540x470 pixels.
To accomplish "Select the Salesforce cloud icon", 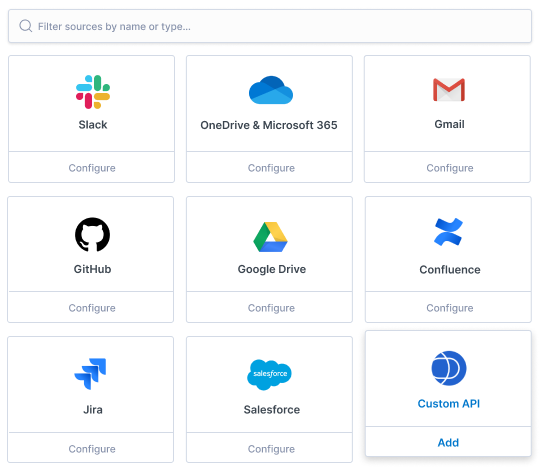I will tap(269, 375).
